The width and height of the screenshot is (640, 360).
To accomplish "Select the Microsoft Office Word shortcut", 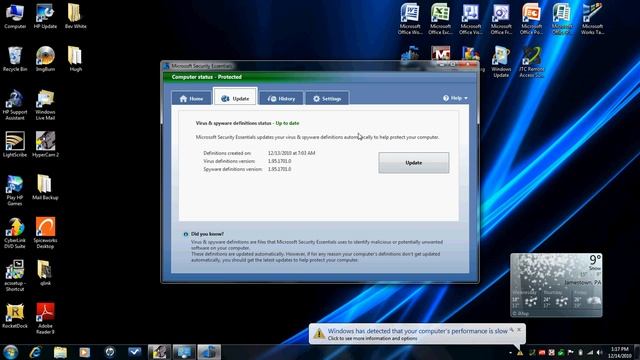I will pos(410,19).
